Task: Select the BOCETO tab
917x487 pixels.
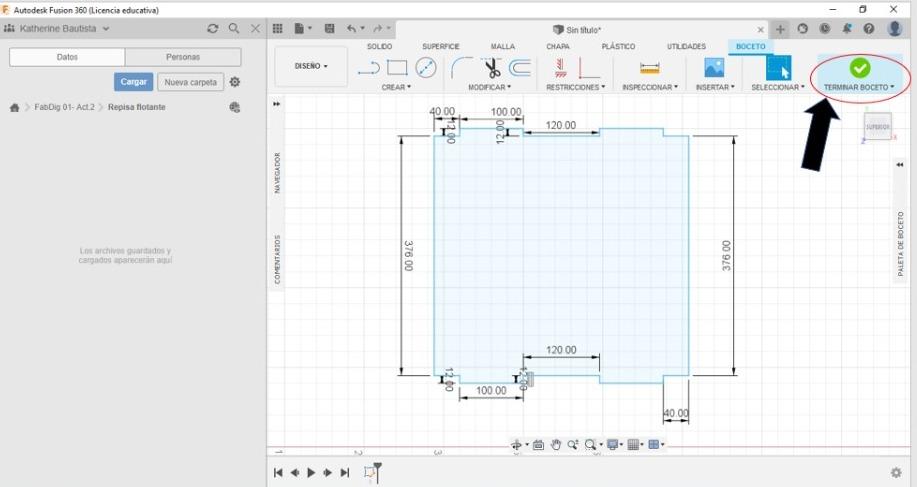Action: [750, 46]
